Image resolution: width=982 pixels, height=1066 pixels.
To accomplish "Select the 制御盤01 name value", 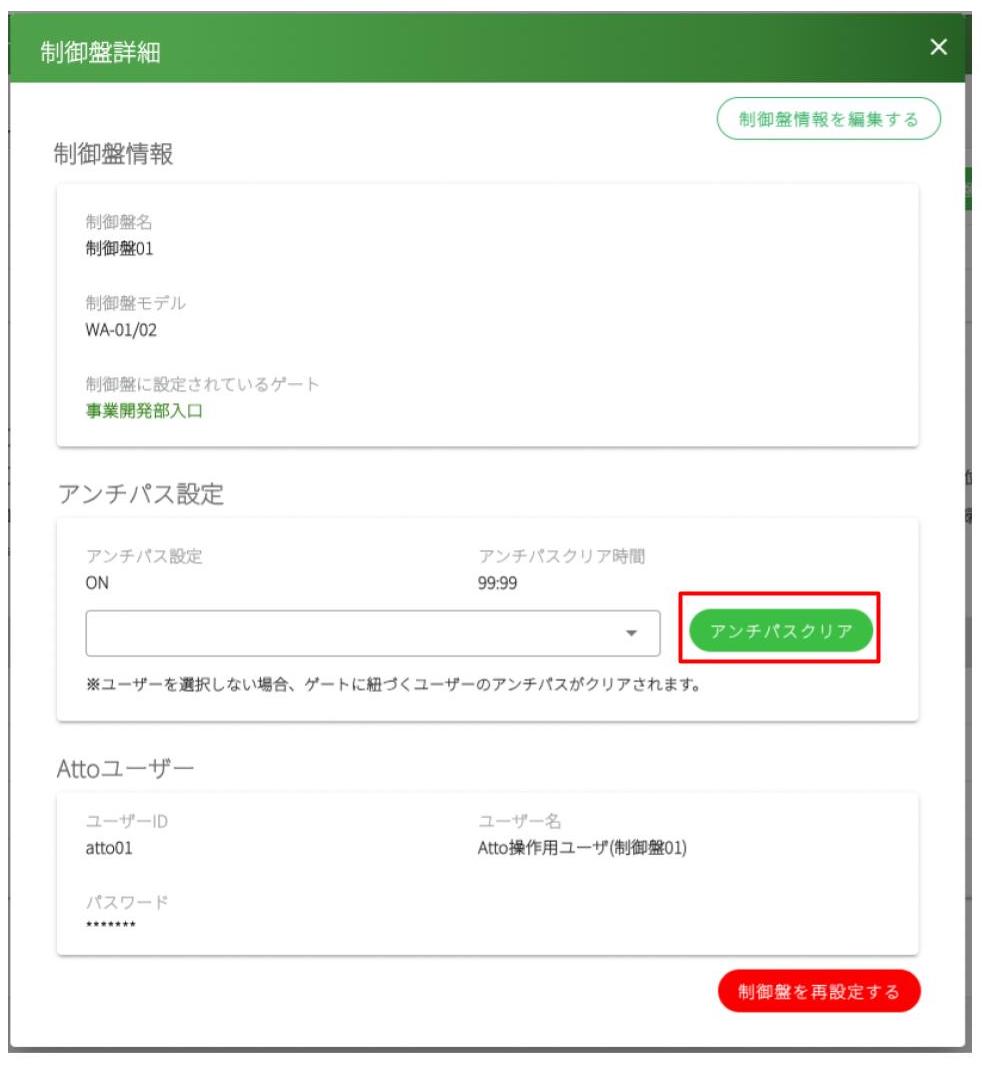I will tap(119, 249).
